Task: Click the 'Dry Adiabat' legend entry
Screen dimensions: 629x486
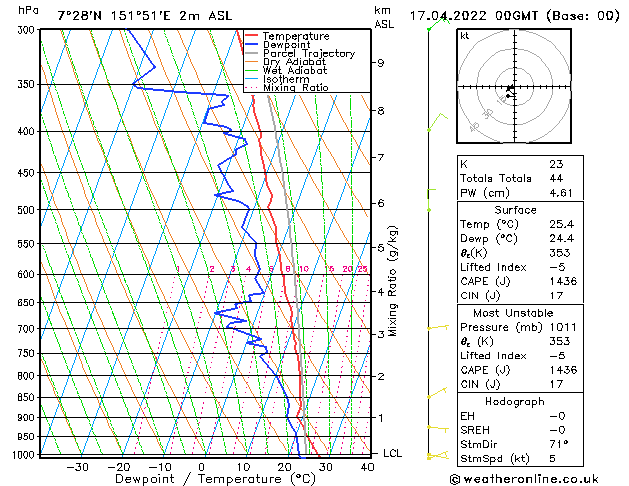Action: point(294,62)
